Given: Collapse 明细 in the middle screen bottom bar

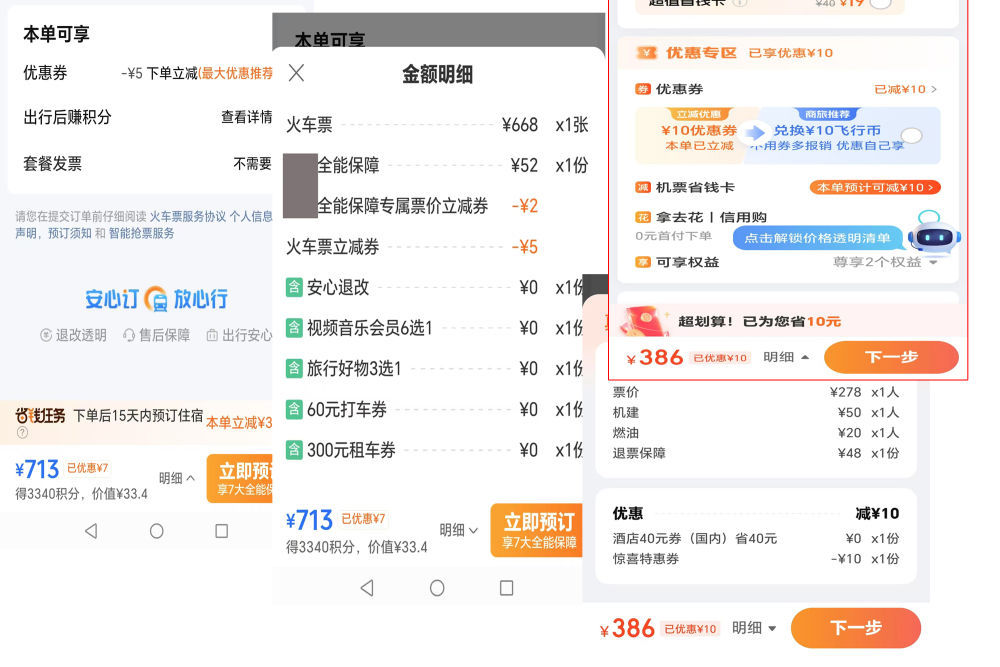Looking at the screenshot, I should (x=459, y=530).
